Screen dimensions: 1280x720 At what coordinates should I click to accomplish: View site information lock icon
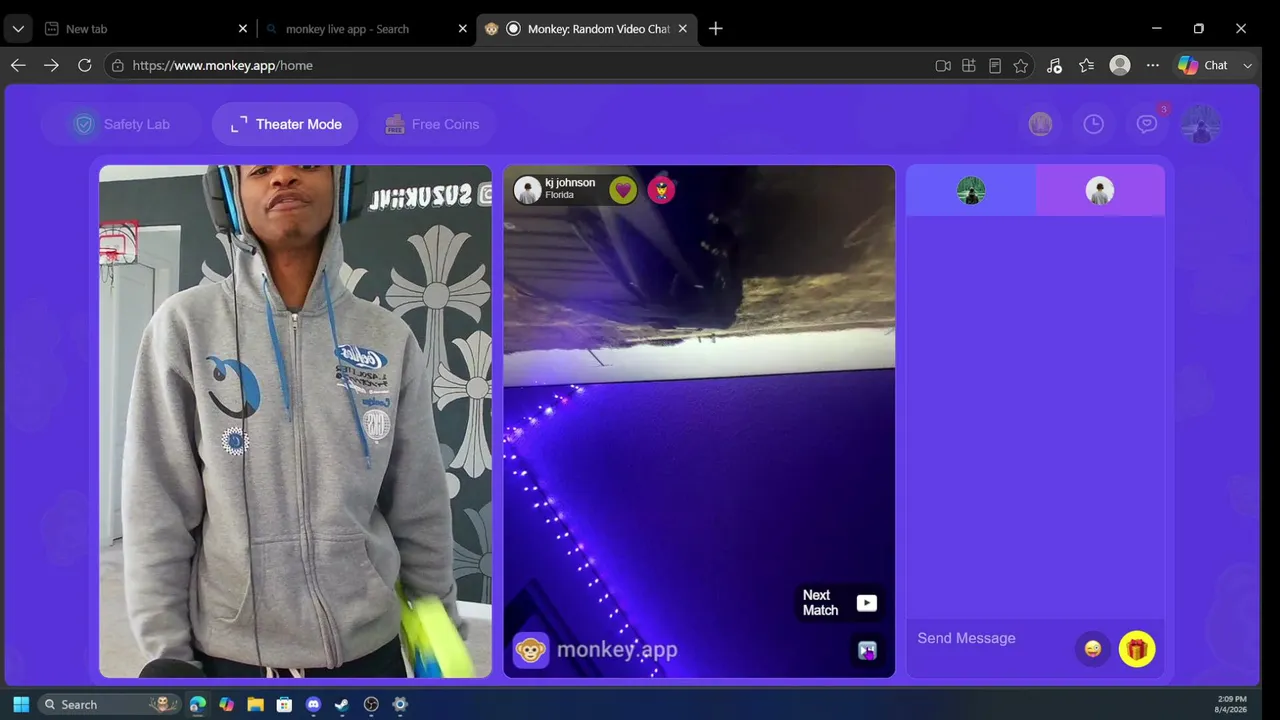click(118, 65)
